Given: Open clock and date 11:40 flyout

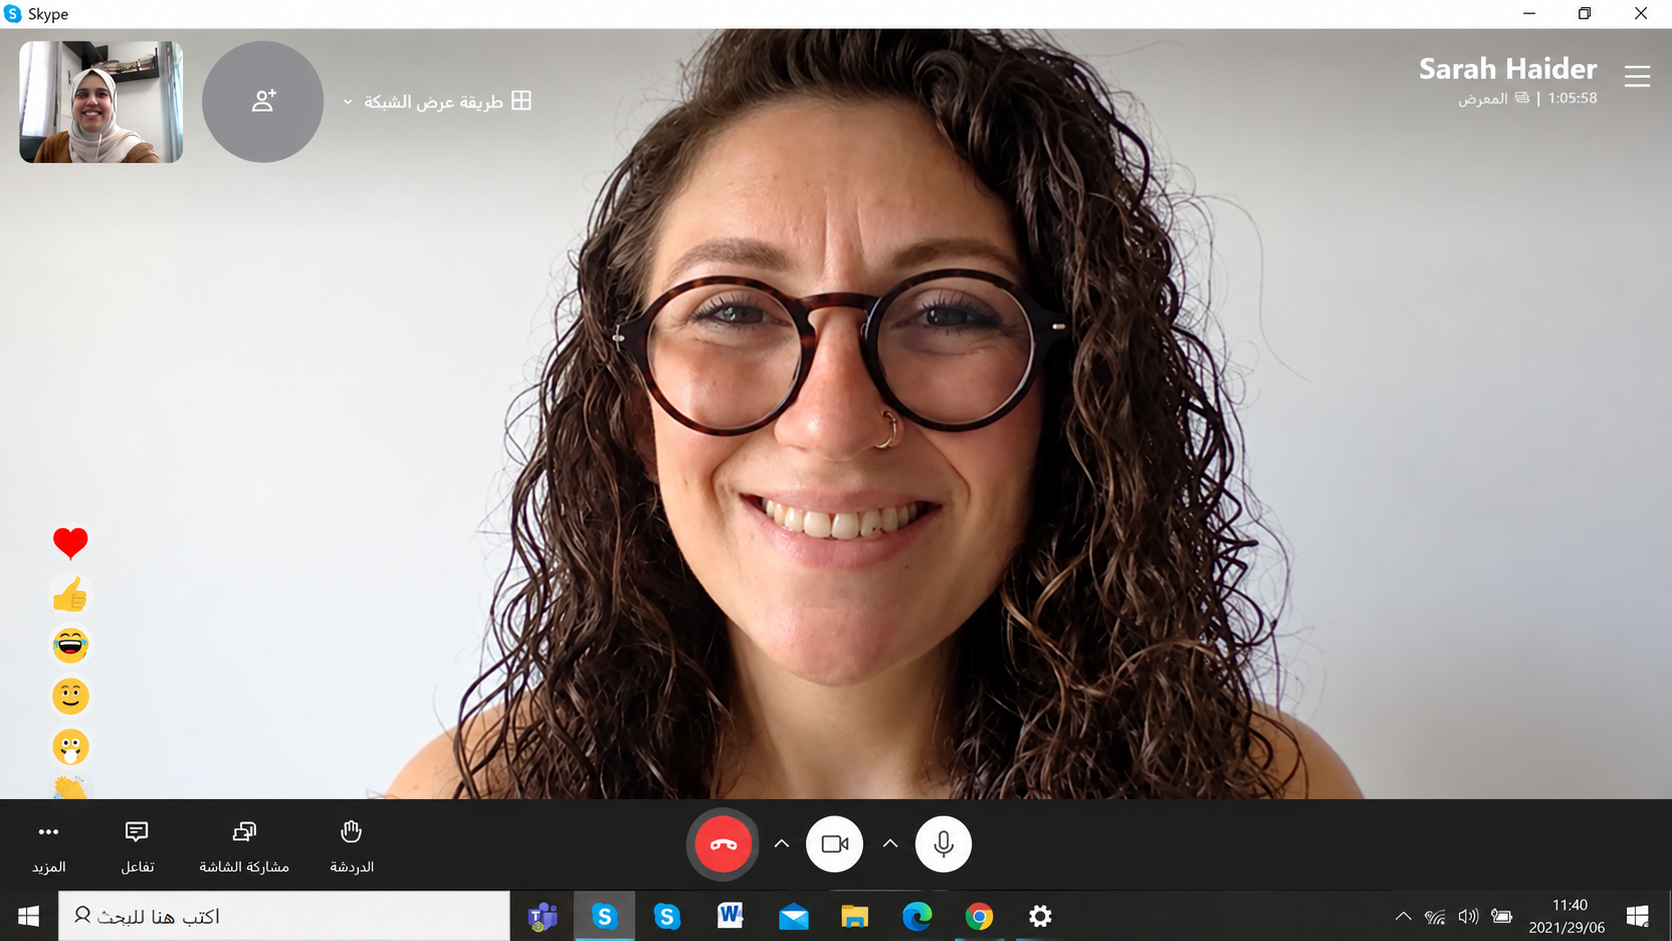Looking at the screenshot, I should coord(1567,916).
